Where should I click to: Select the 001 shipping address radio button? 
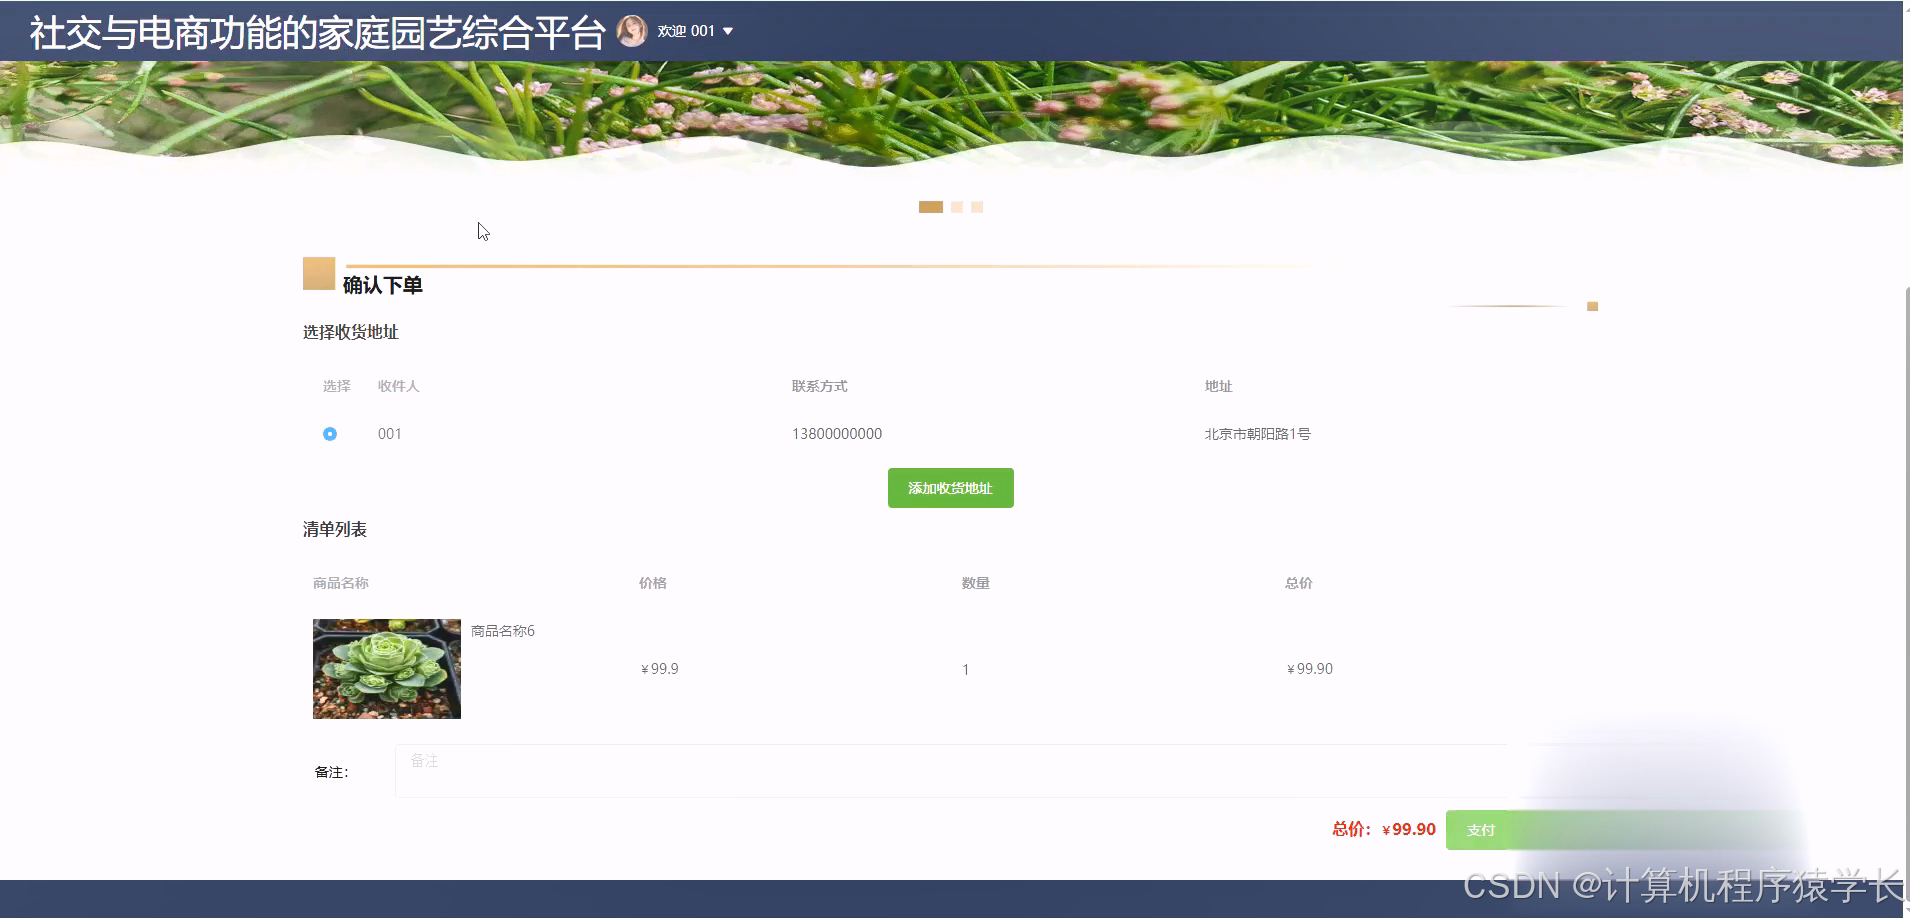pos(329,433)
